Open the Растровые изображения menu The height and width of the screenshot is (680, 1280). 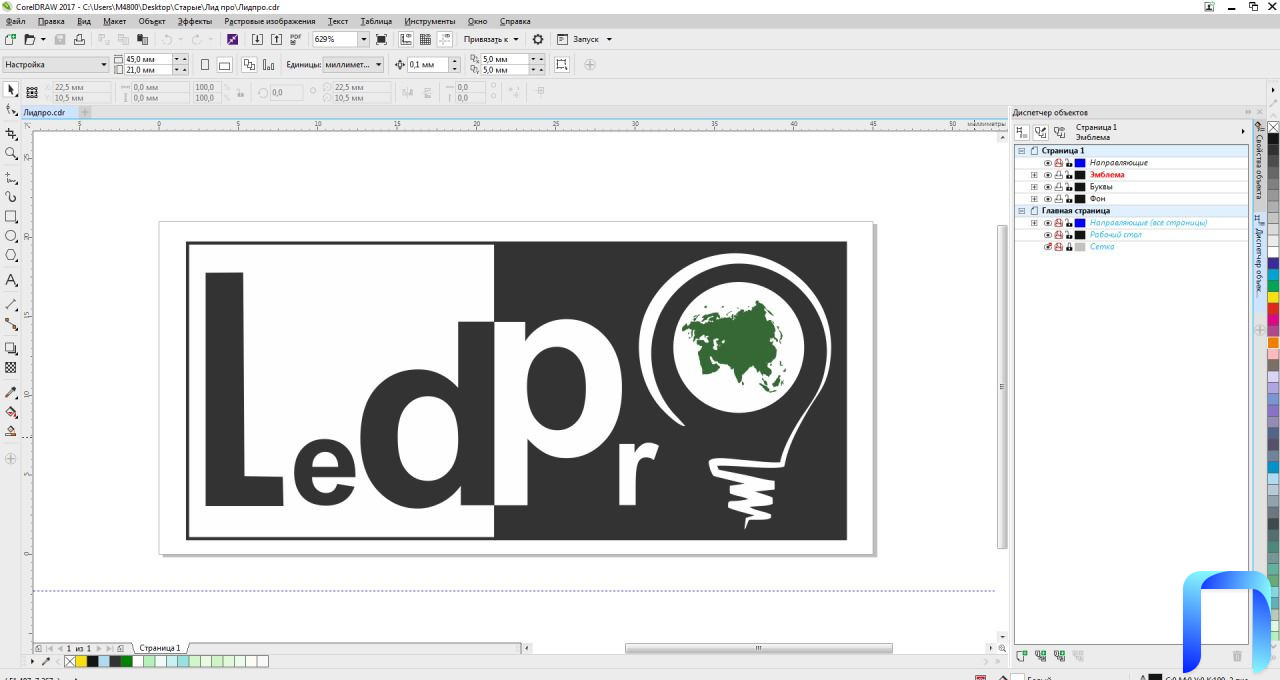tap(270, 21)
